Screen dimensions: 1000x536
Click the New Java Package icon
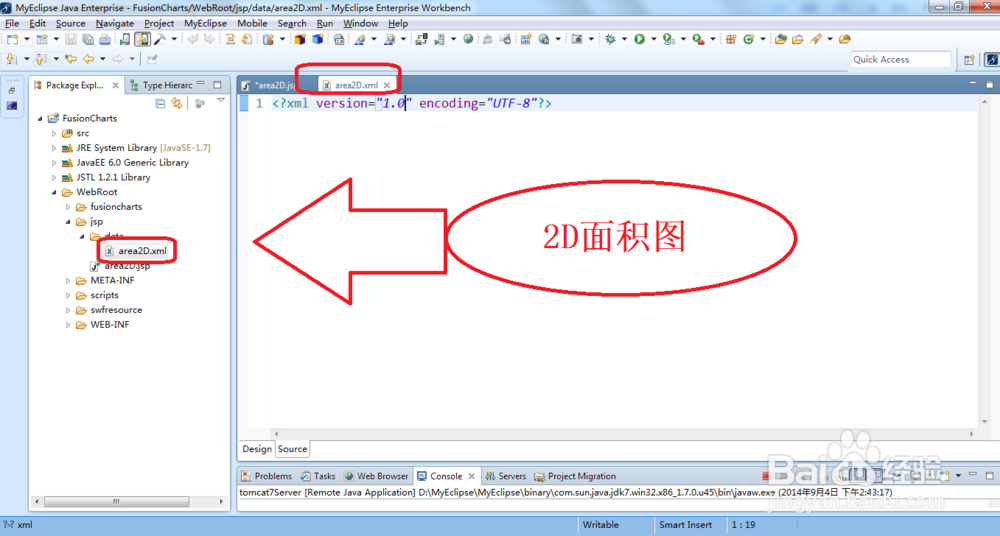point(731,39)
